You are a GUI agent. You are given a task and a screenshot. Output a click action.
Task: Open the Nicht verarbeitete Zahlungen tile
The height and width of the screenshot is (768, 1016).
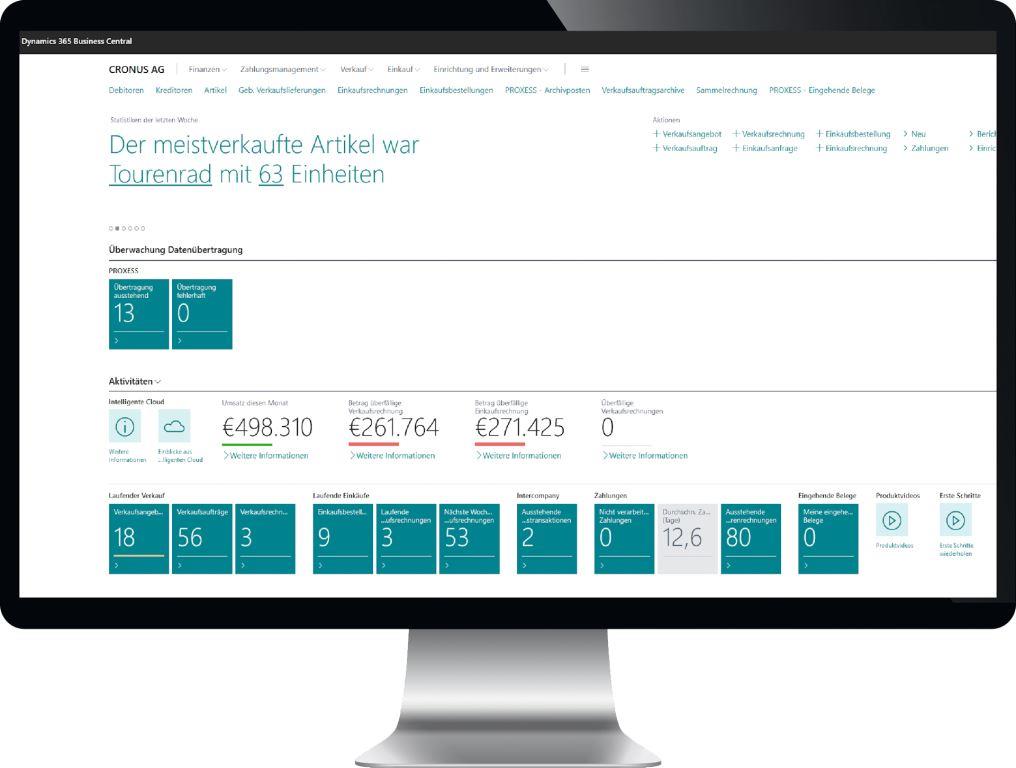(624, 539)
